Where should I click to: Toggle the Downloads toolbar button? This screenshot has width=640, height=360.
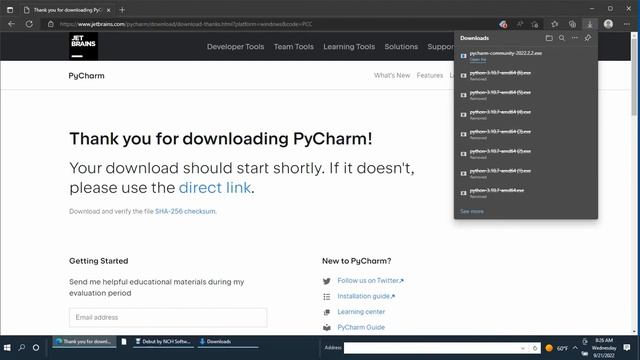[590, 24]
